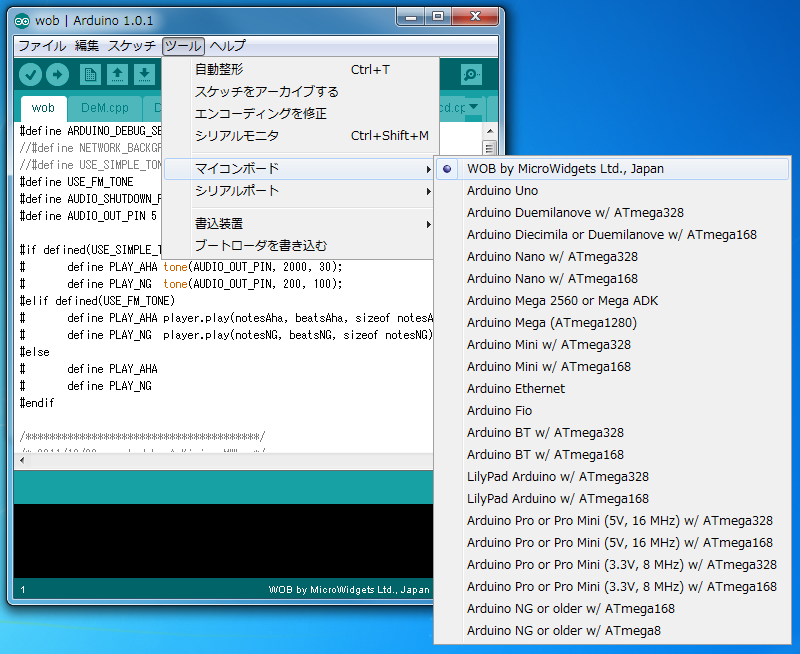800x654 pixels.
Task: Select LilyPad Arduino w/ ATmega328 board
Action: [612, 476]
